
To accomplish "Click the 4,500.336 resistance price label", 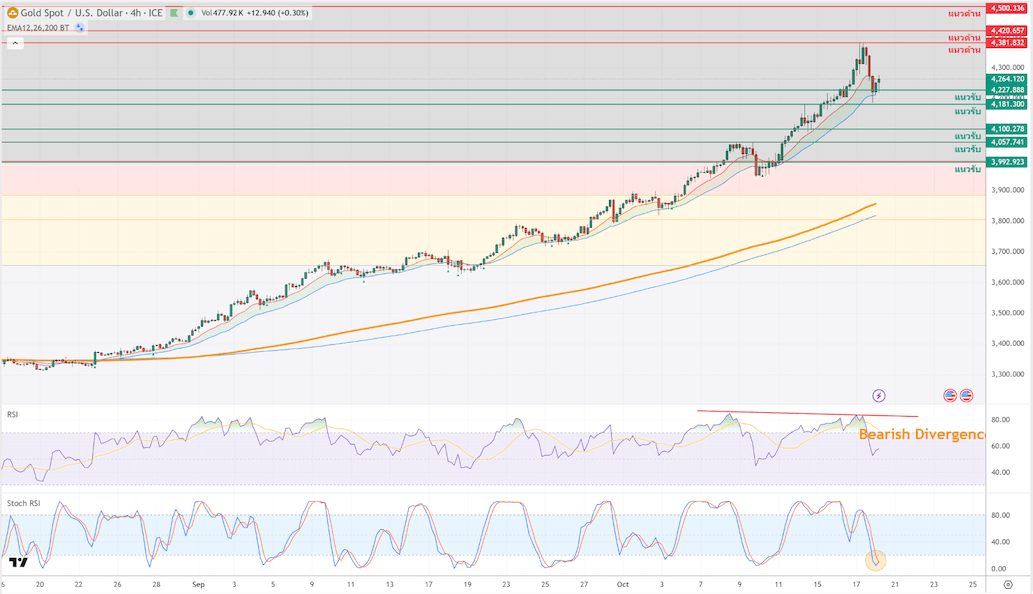I will pos(1008,8).
